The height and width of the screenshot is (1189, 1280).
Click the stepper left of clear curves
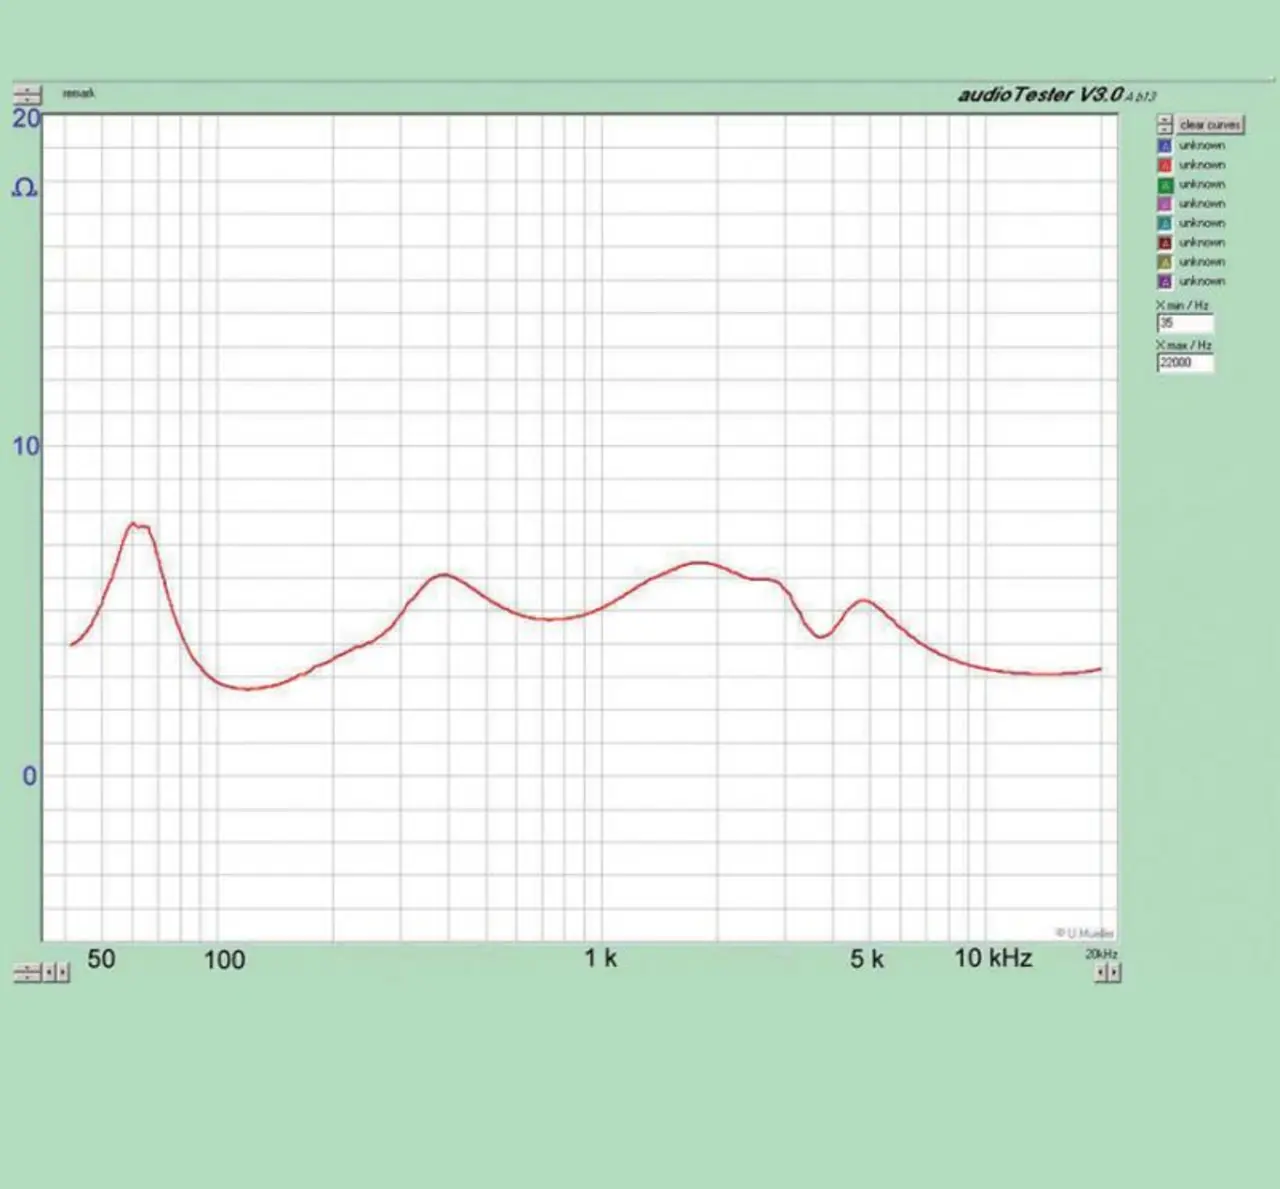coord(1164,124)
